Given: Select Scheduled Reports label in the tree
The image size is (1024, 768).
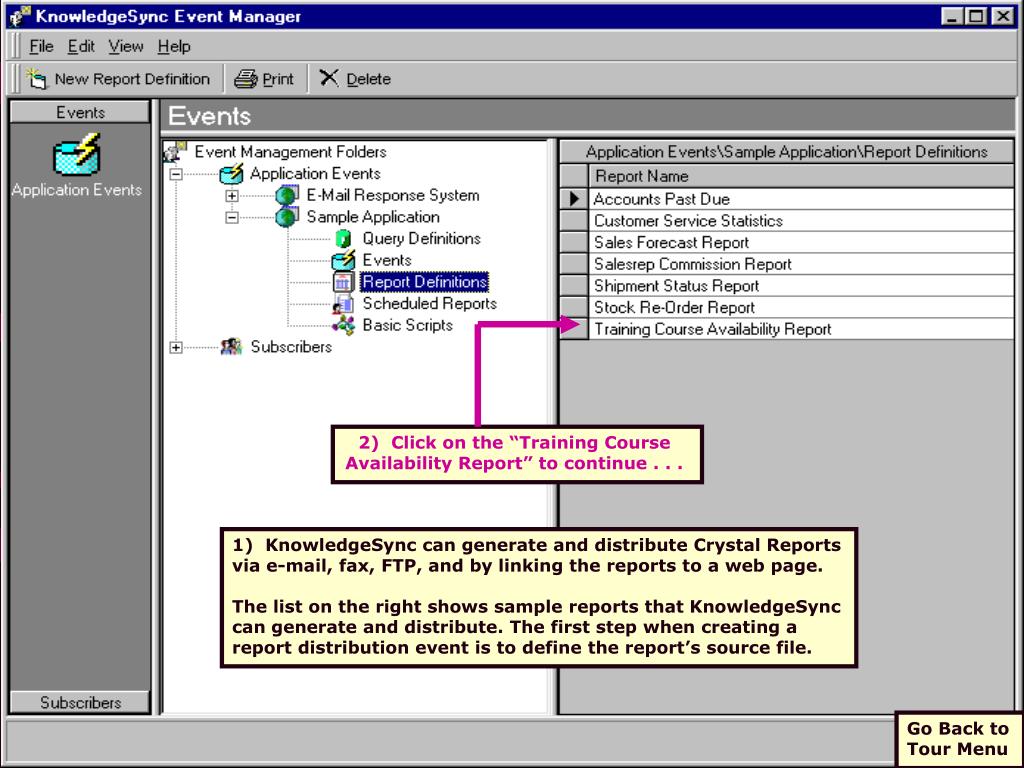Looking at the screenshot, I should pyautogui.click(x=430, y=303).
